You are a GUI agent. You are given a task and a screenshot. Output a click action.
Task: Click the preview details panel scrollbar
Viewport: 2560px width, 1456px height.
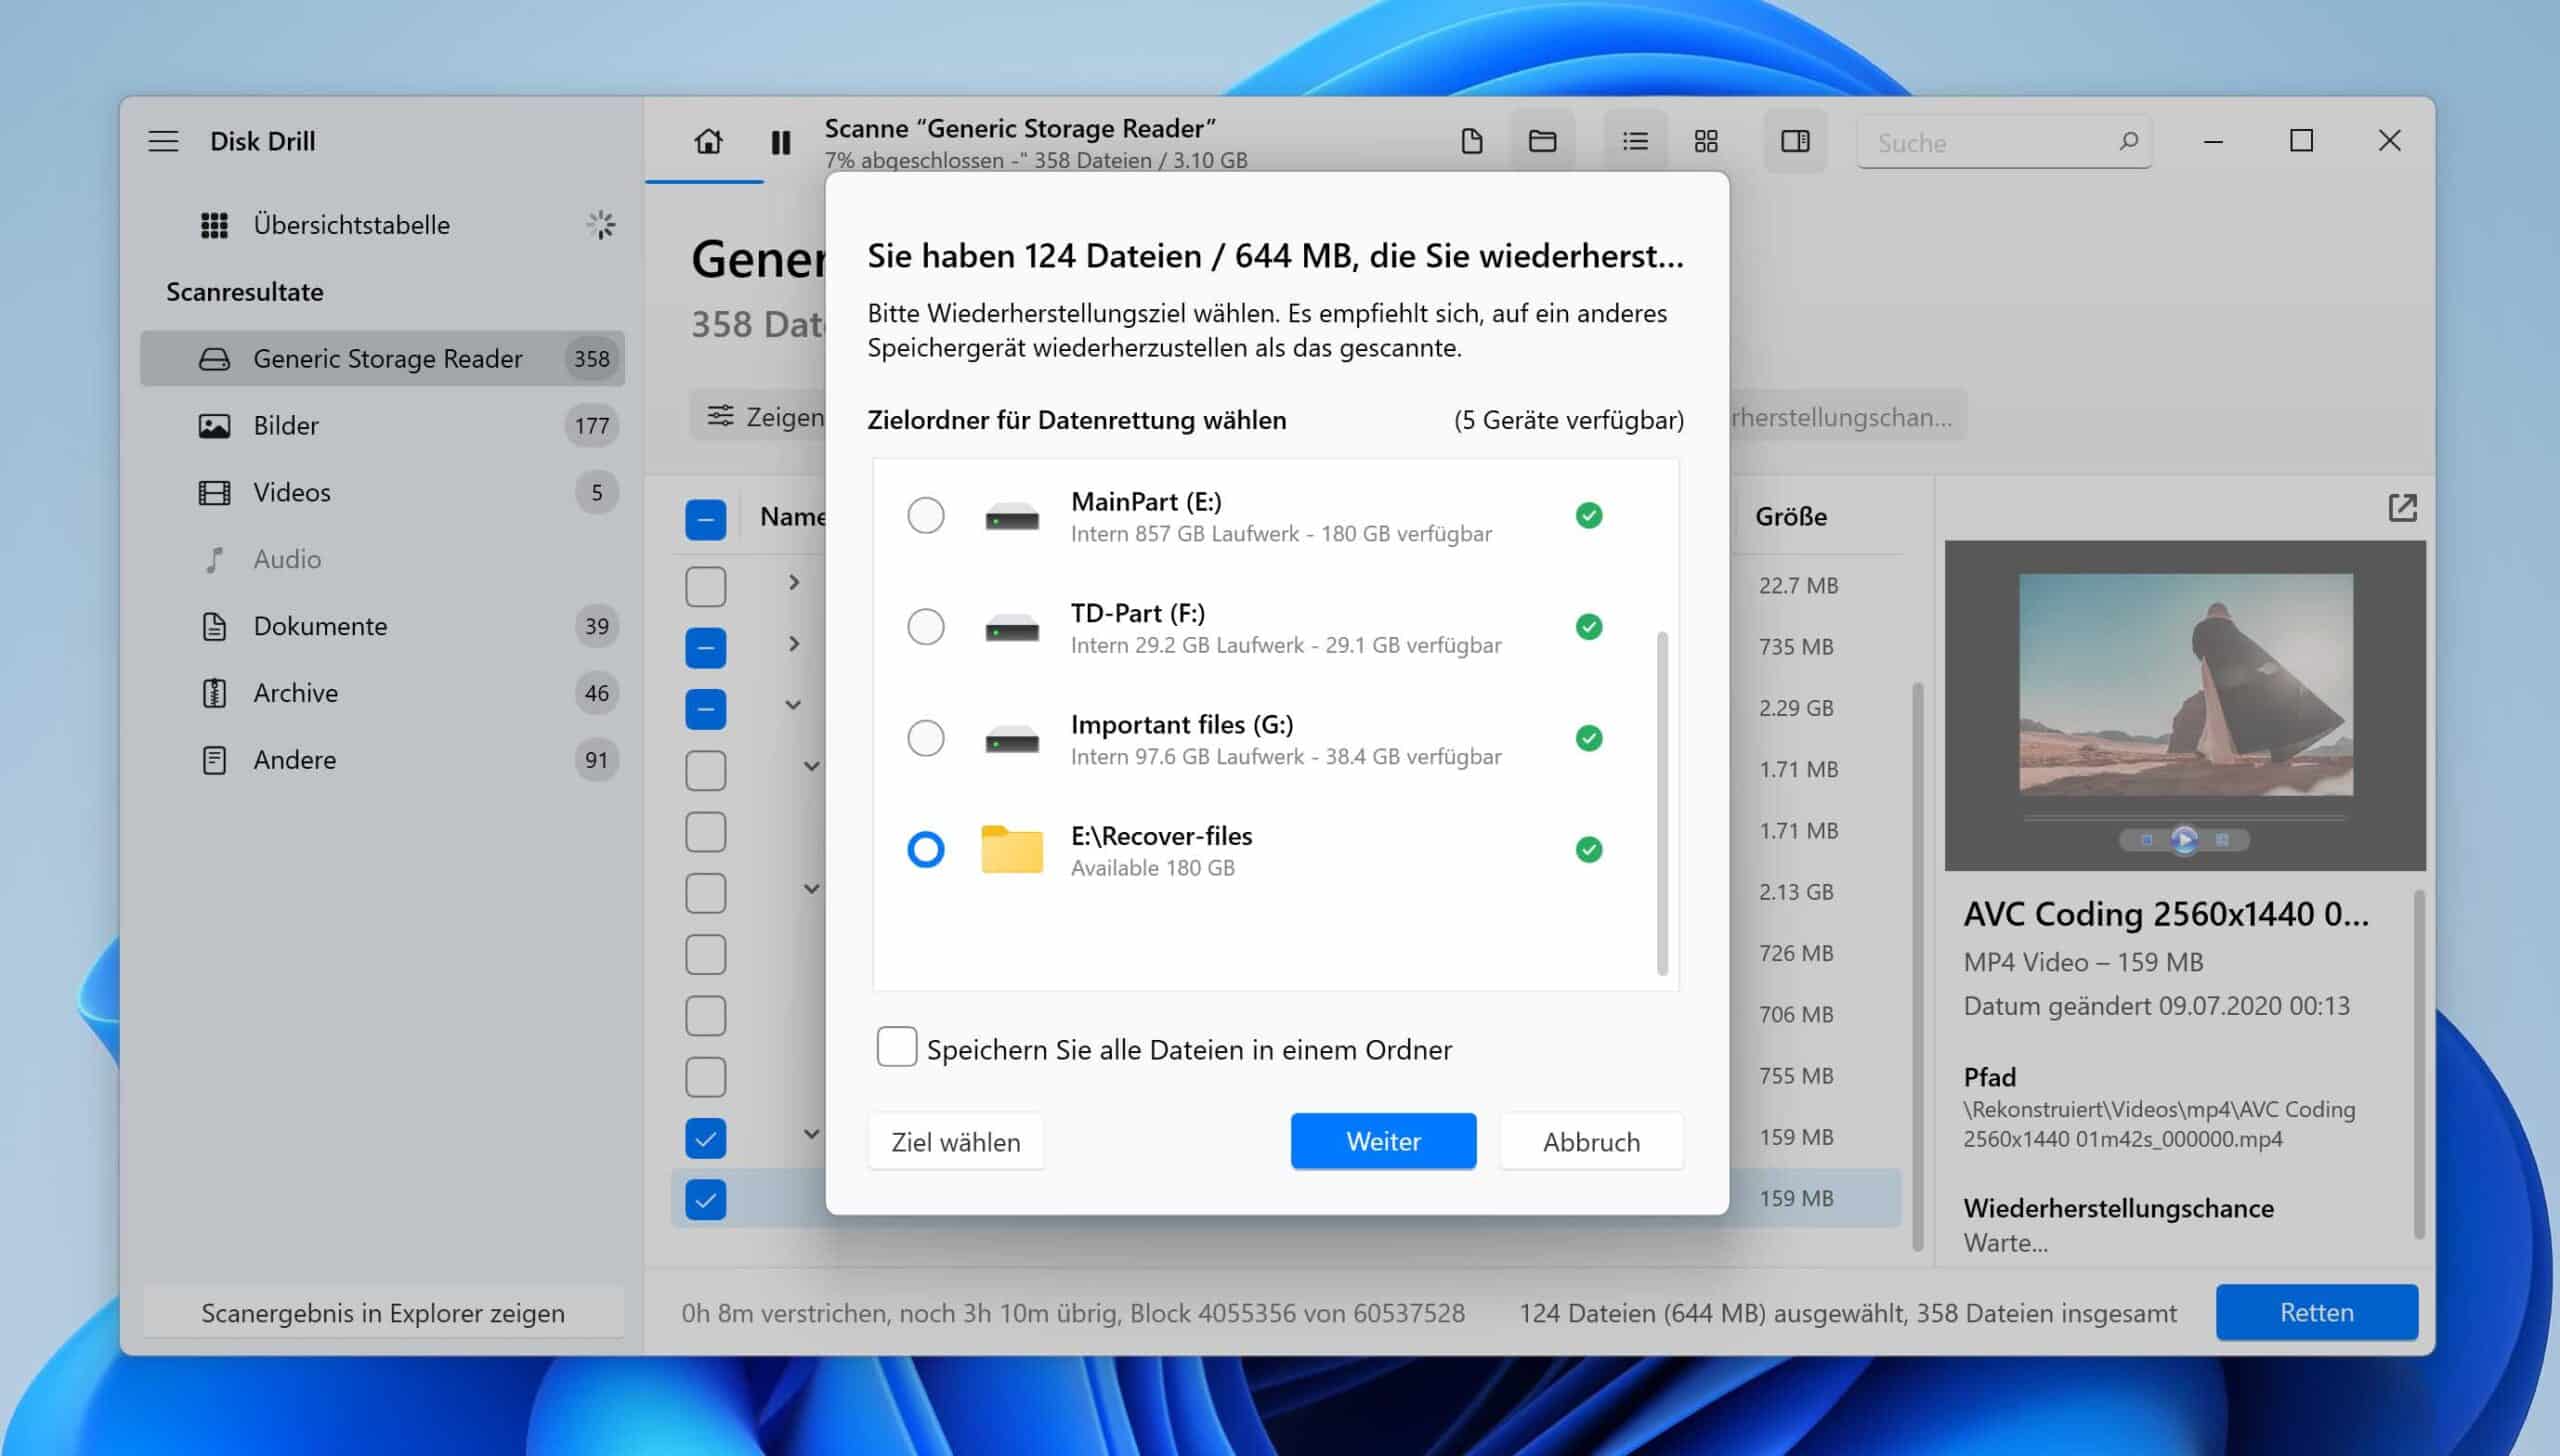[x=2418, y=1065]
